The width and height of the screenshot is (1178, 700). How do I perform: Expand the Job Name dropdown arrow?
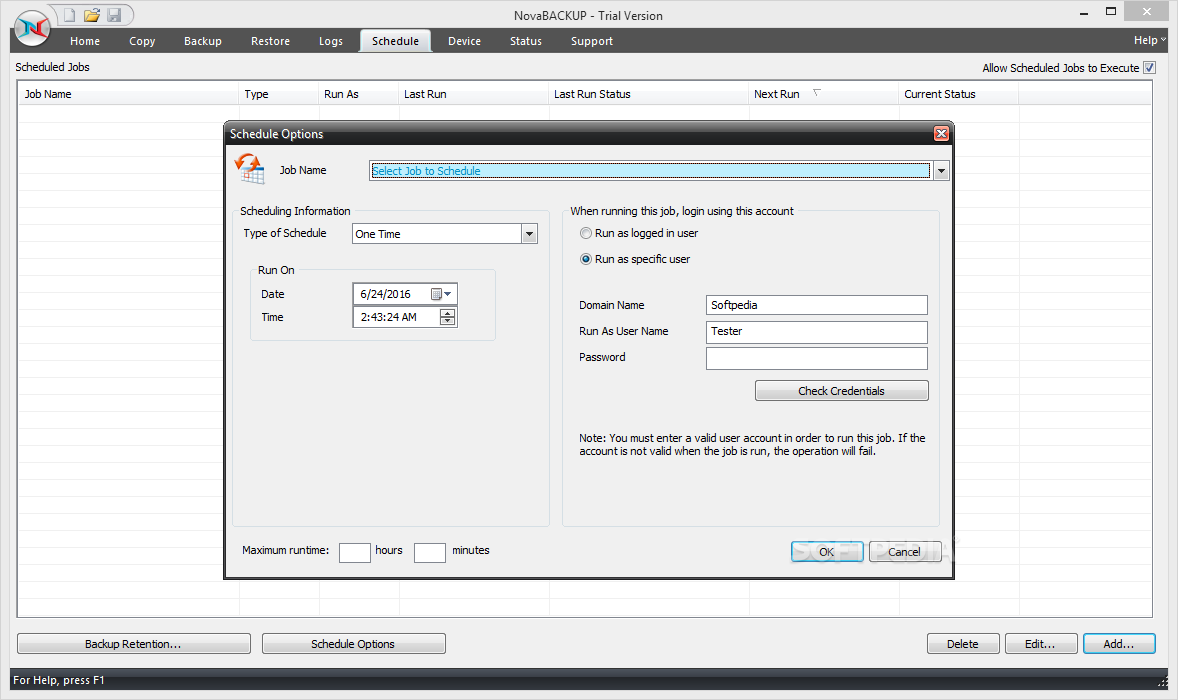[941, 170]
